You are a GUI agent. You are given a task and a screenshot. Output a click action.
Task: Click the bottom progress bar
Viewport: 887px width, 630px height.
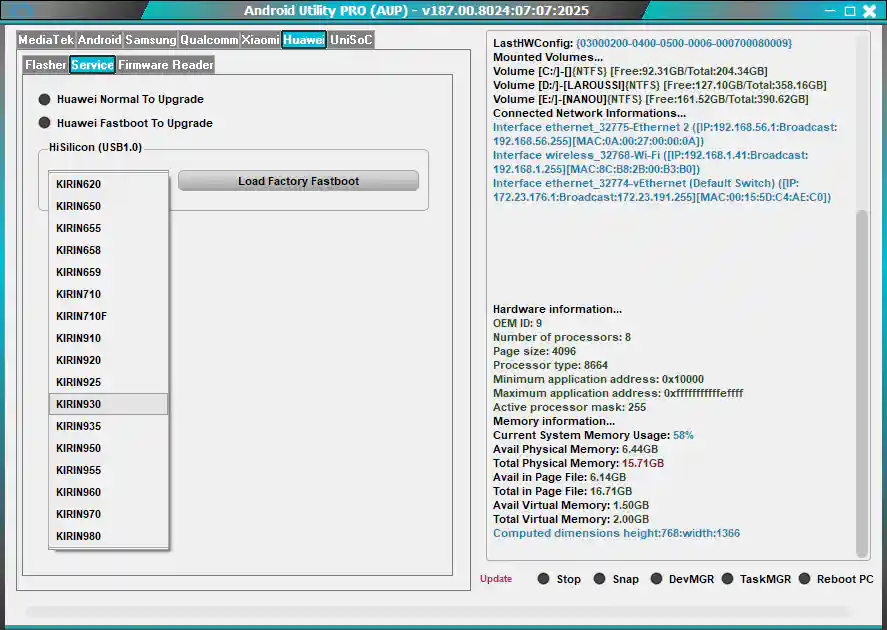[438, 611]
